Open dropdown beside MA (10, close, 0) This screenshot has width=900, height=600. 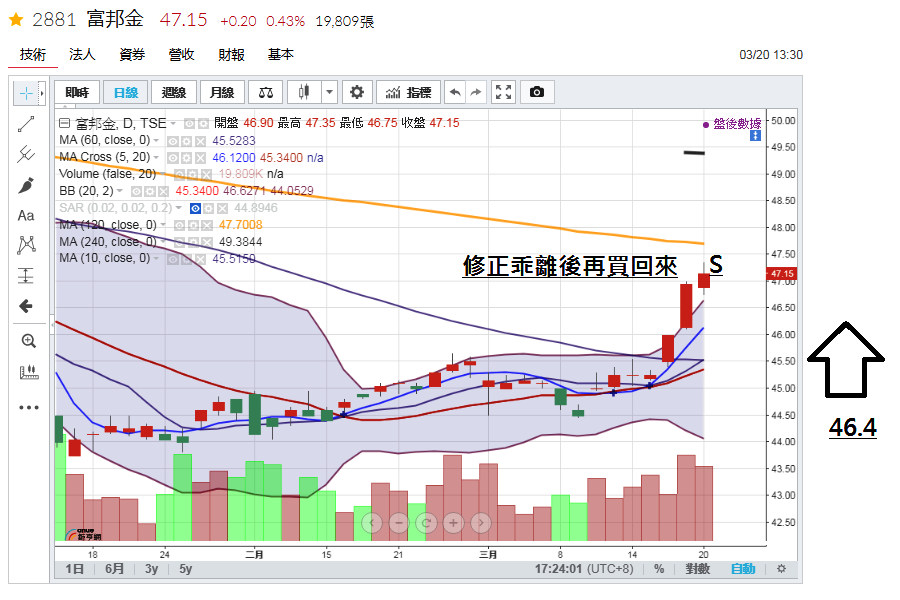[156, 259]
